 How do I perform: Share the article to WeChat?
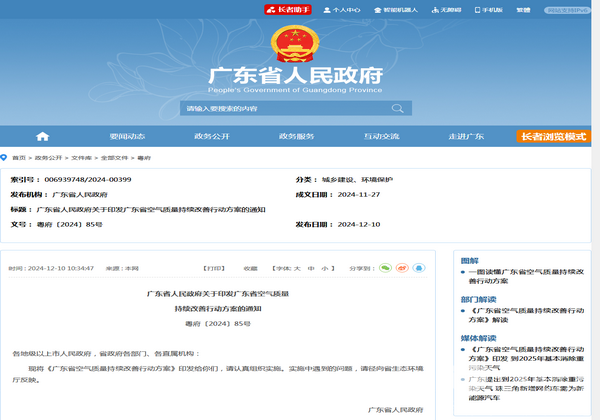click(385, 268)
